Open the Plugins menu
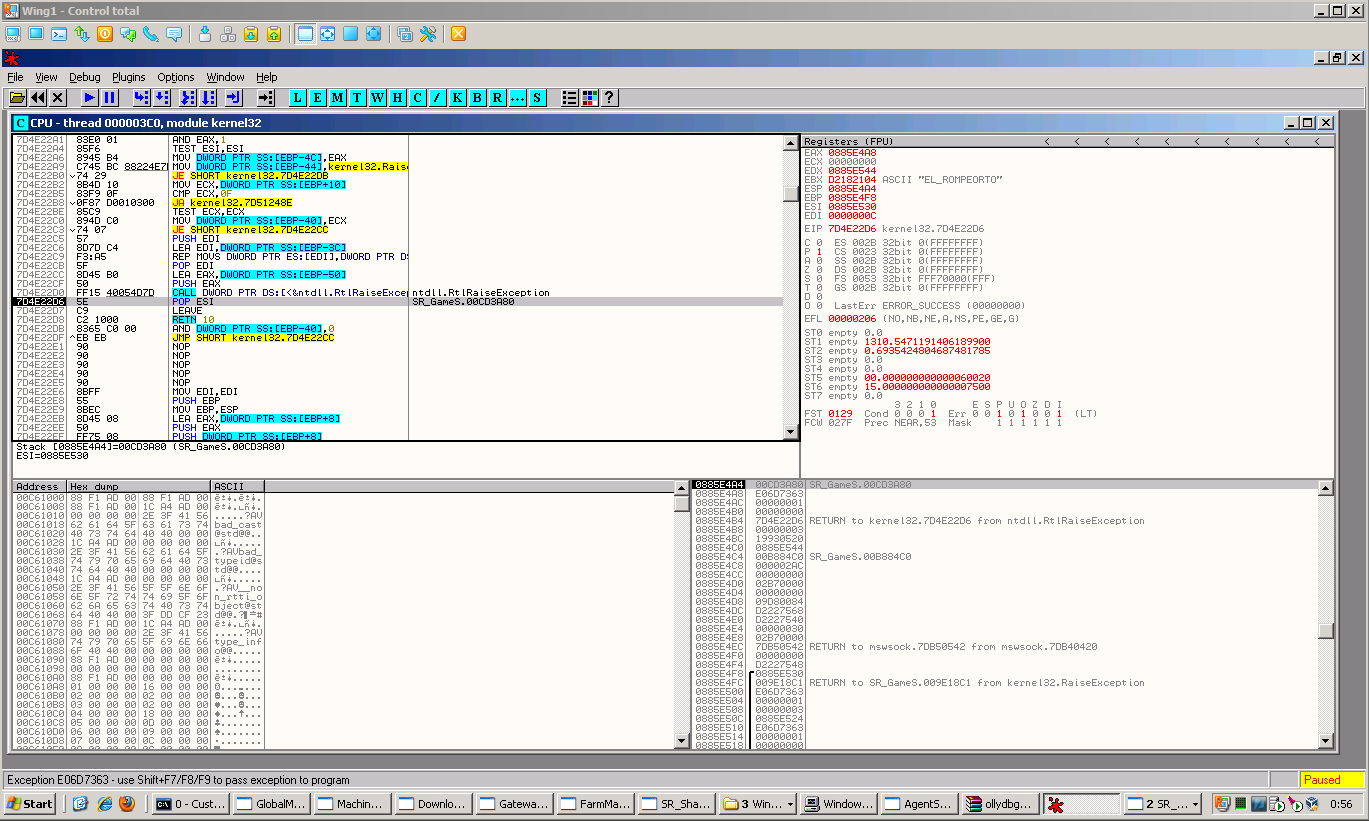This screenshot has height=821, width=1369. pyautogui.click(x=129, y=77)
